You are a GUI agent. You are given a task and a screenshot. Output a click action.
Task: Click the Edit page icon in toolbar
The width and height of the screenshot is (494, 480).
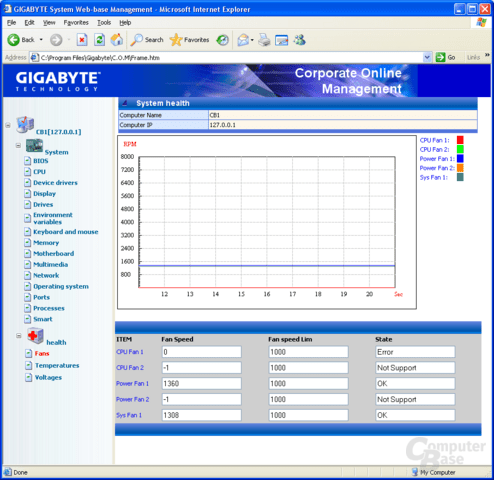(282, 40)
